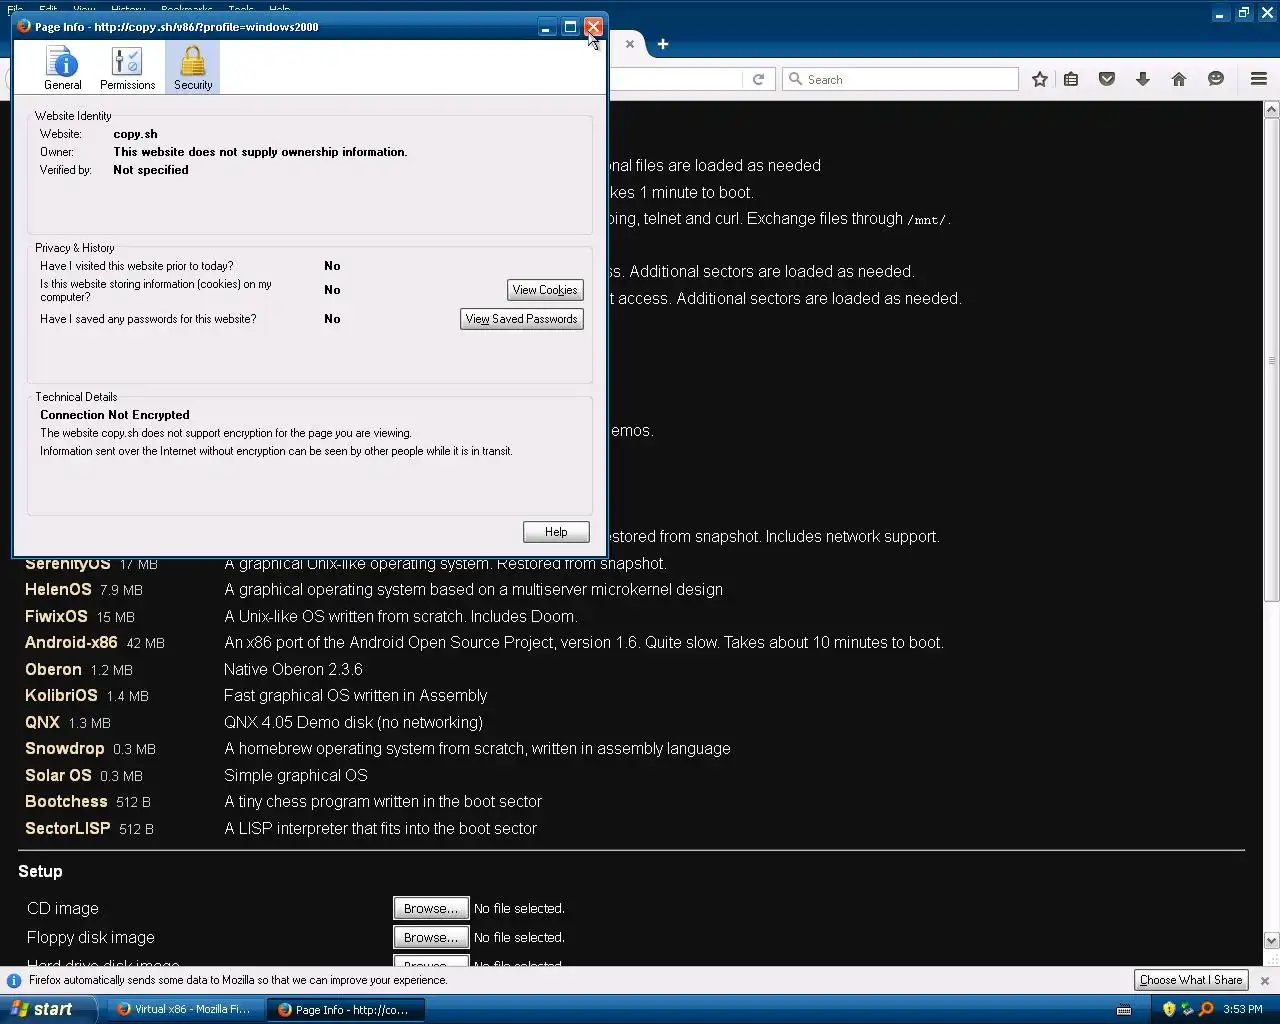Browse for a CD image file
1280x1024 pixels.
pos(431,908)
